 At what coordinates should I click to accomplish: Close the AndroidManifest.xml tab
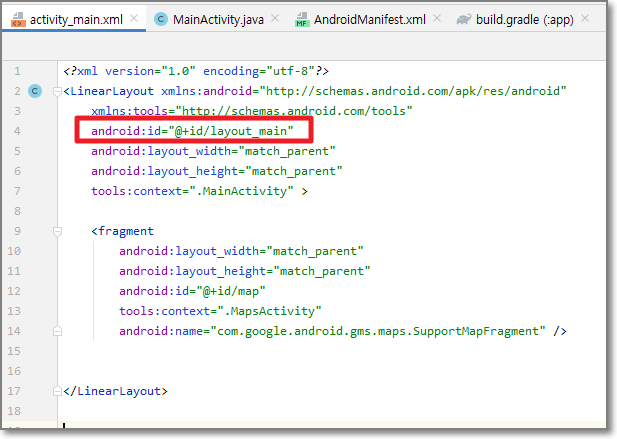437,18
